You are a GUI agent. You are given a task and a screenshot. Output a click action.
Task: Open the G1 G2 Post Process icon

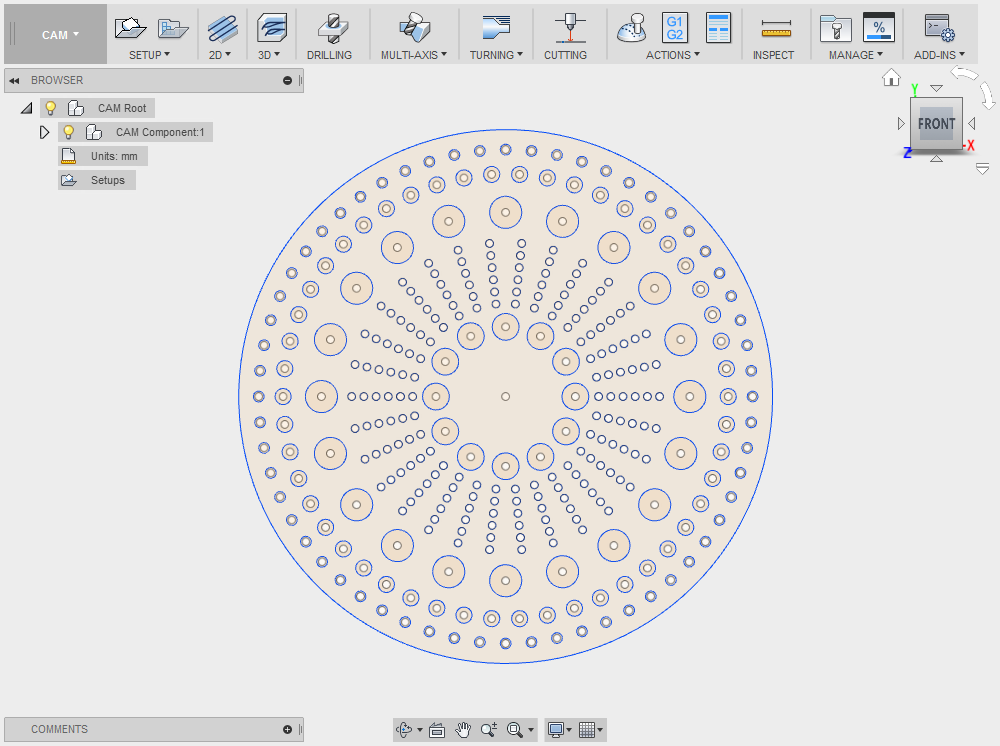(x=675, y=27)
